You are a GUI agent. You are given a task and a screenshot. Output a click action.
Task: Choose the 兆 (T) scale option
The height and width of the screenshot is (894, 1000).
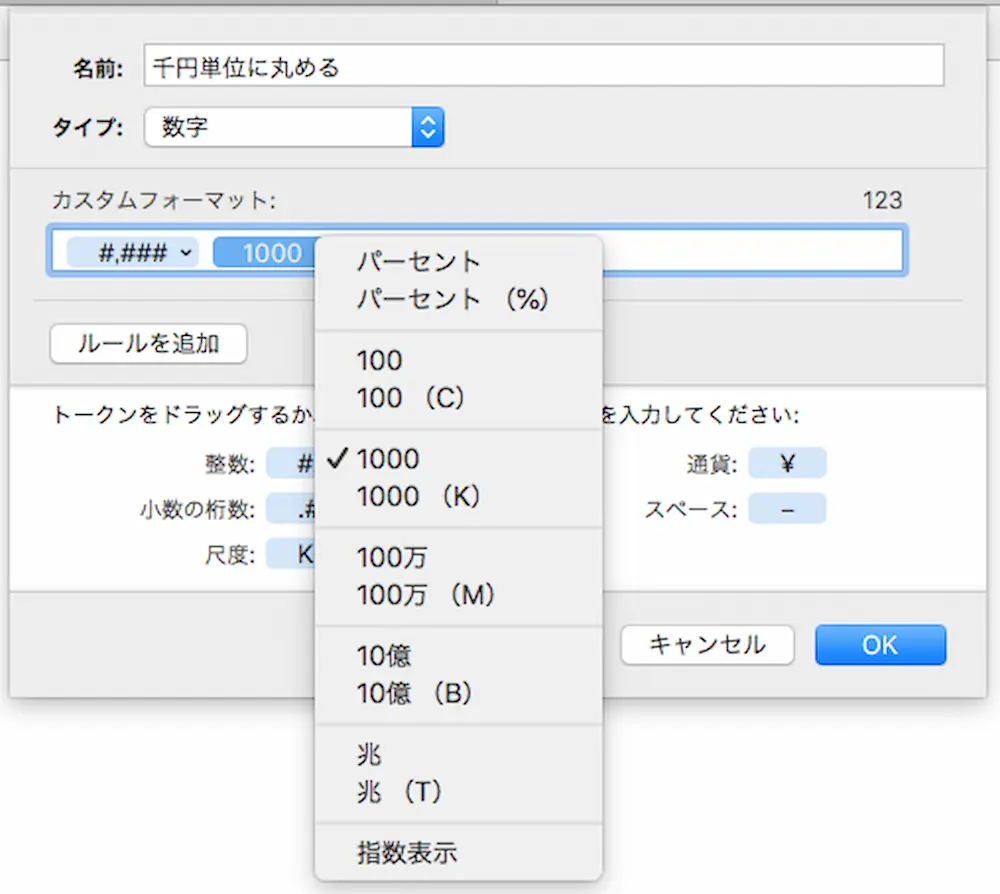point(399,792)
